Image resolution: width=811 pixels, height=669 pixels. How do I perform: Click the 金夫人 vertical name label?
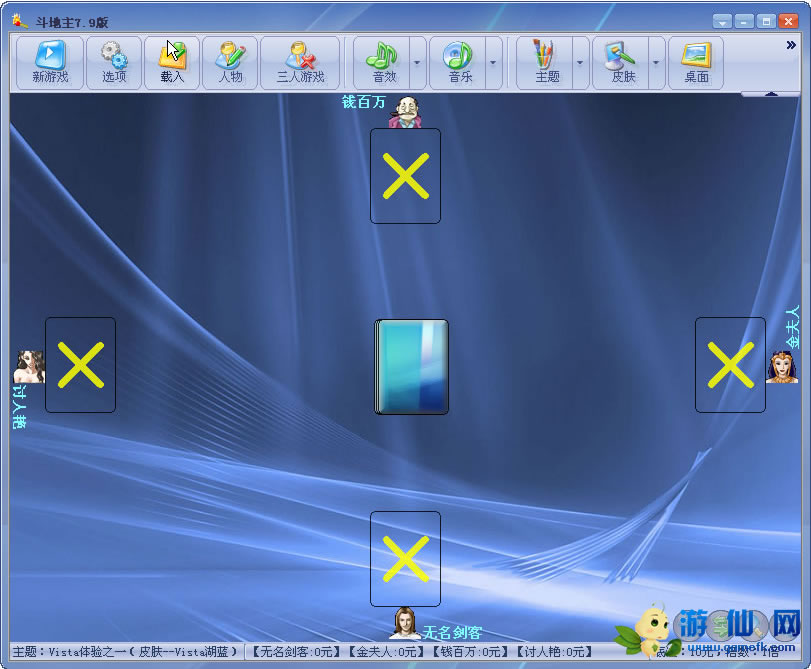click(792, 328)
